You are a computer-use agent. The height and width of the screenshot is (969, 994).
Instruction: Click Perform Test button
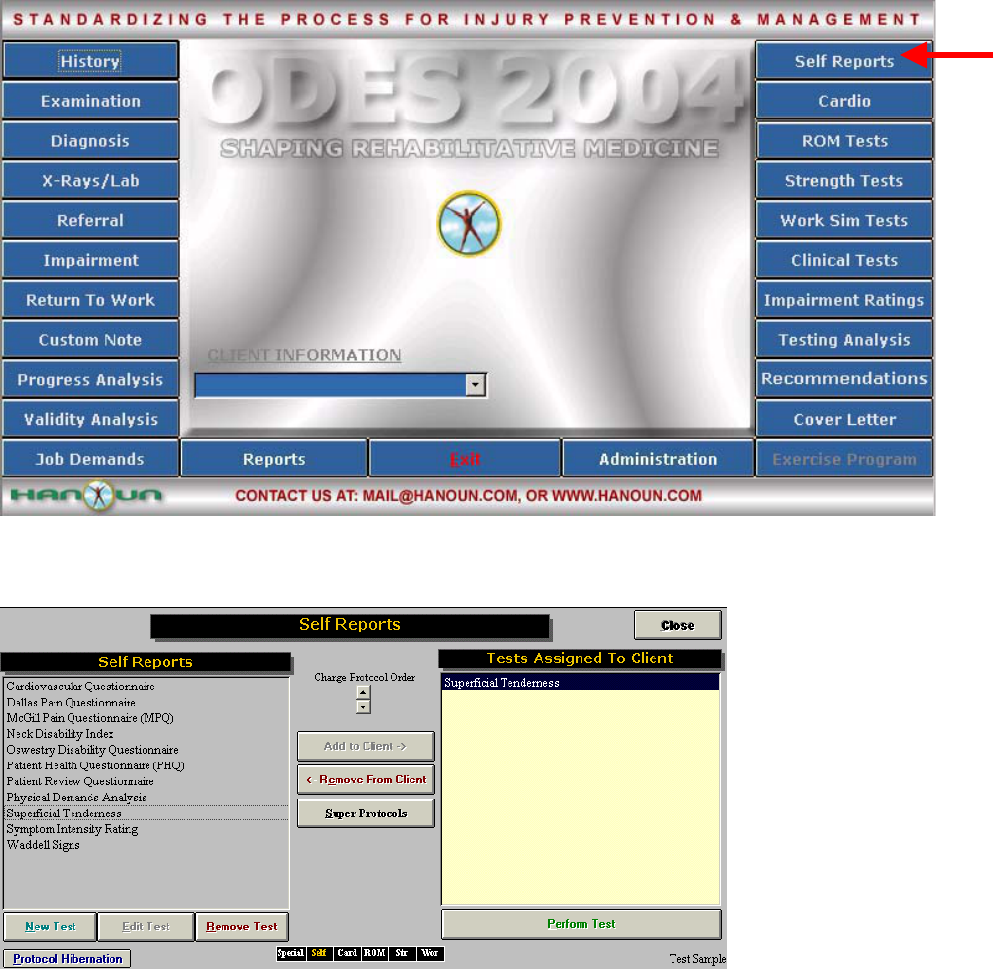coord(581,924)
